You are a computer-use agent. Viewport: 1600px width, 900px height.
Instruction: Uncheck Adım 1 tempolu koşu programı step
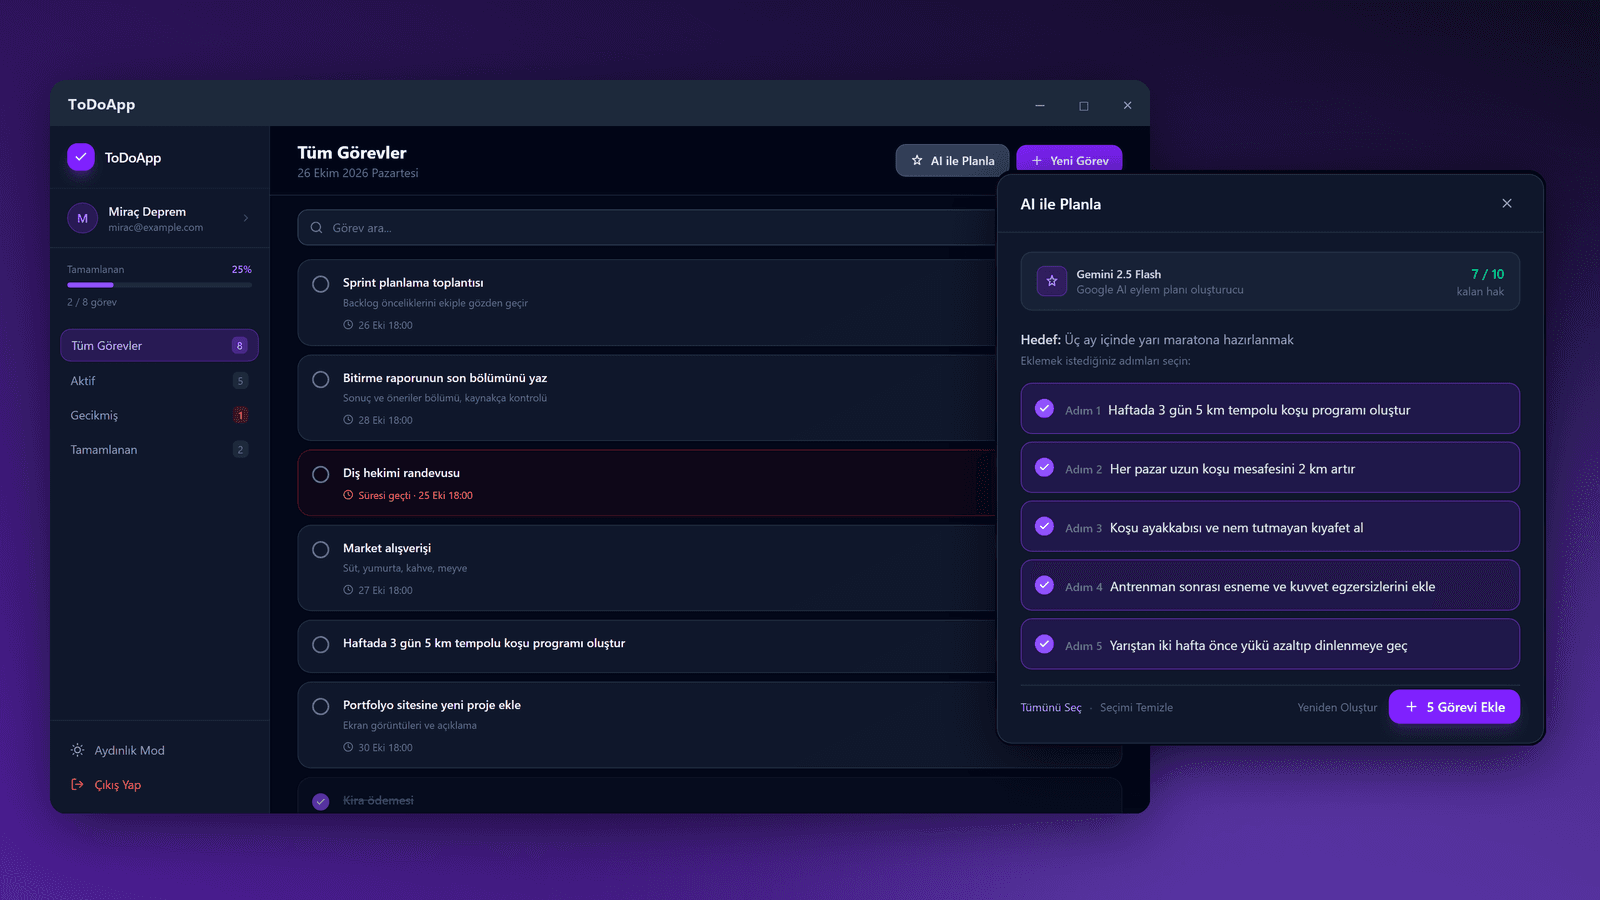coord(1044,409)
